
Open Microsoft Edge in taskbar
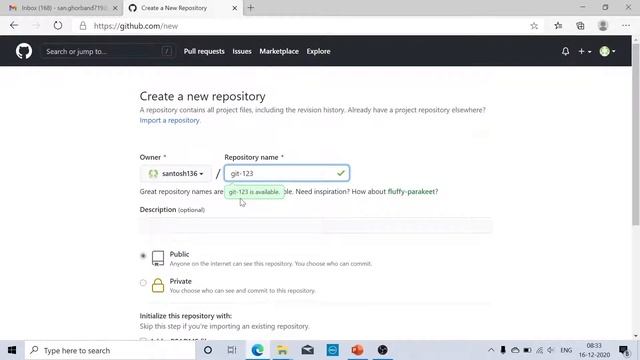point(258,350)
